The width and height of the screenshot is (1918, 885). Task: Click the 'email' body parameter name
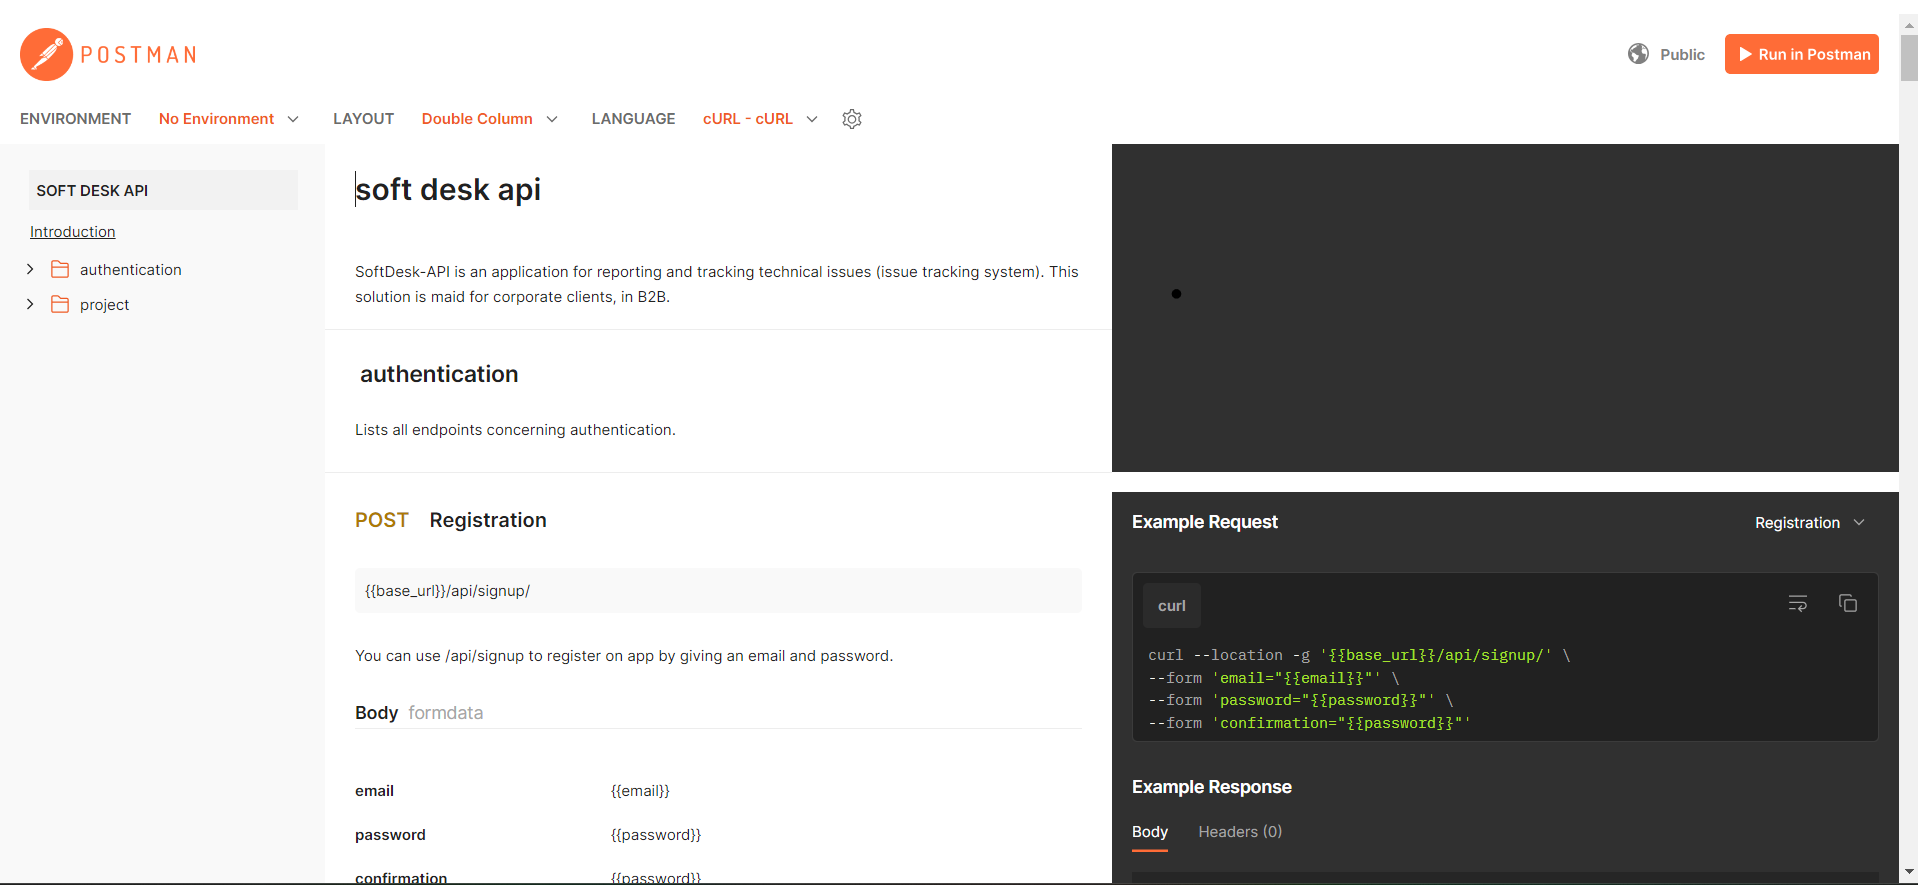tap(374, 791)
